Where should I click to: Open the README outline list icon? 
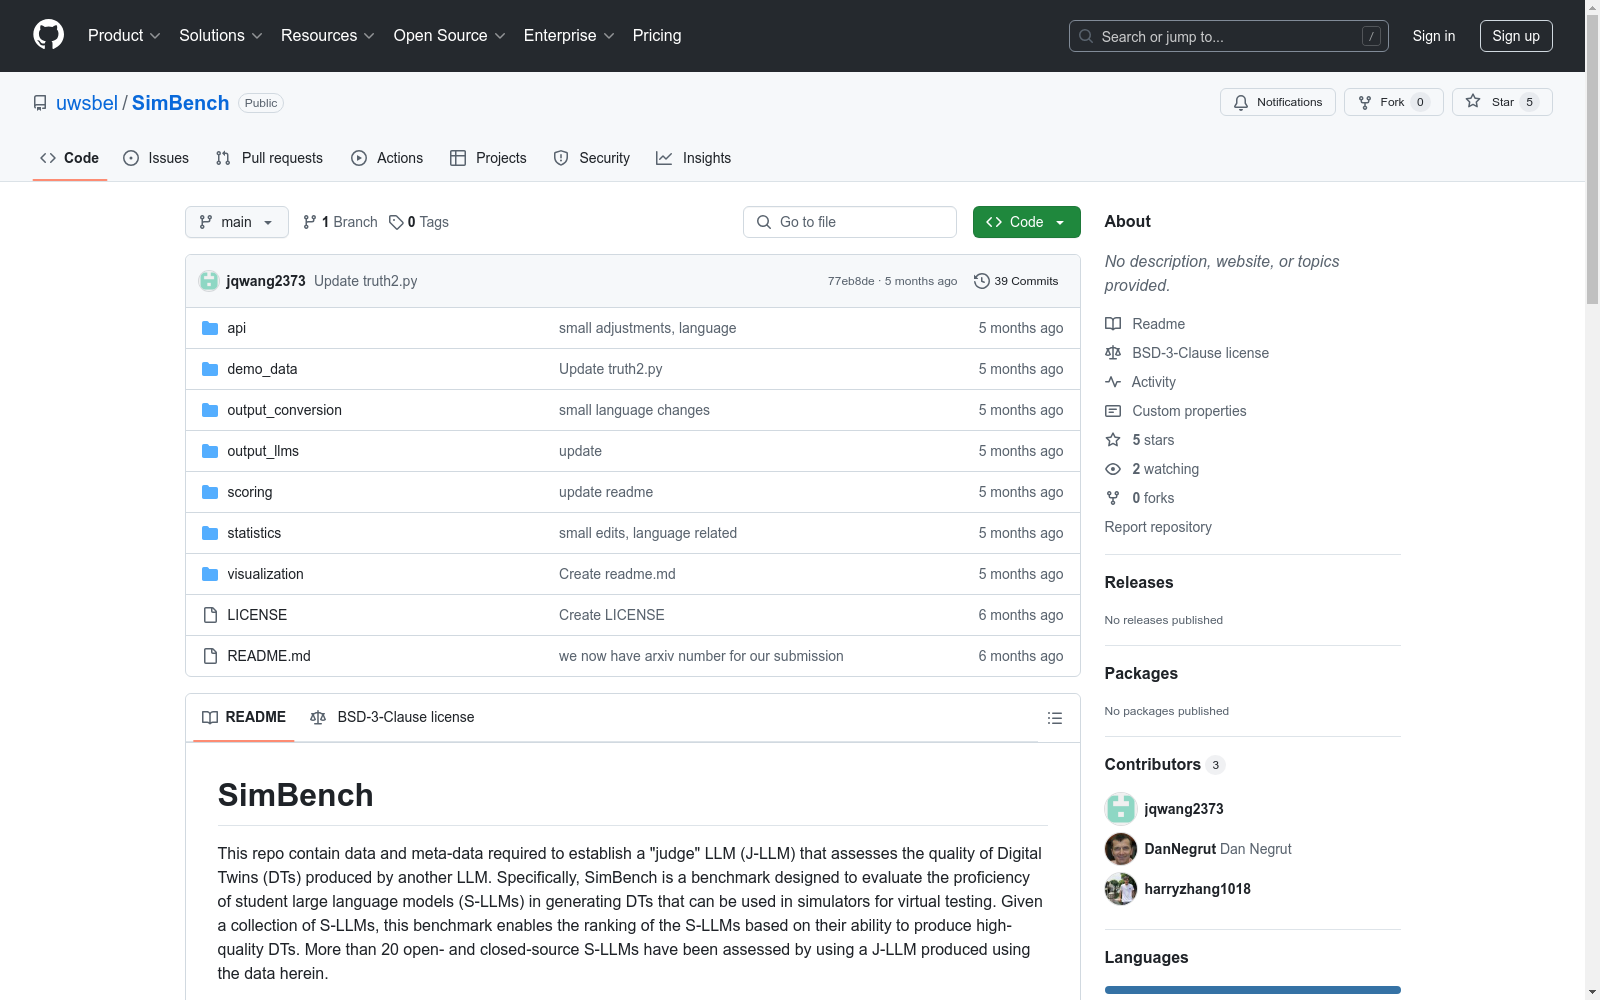click(x=1054, y=718)
